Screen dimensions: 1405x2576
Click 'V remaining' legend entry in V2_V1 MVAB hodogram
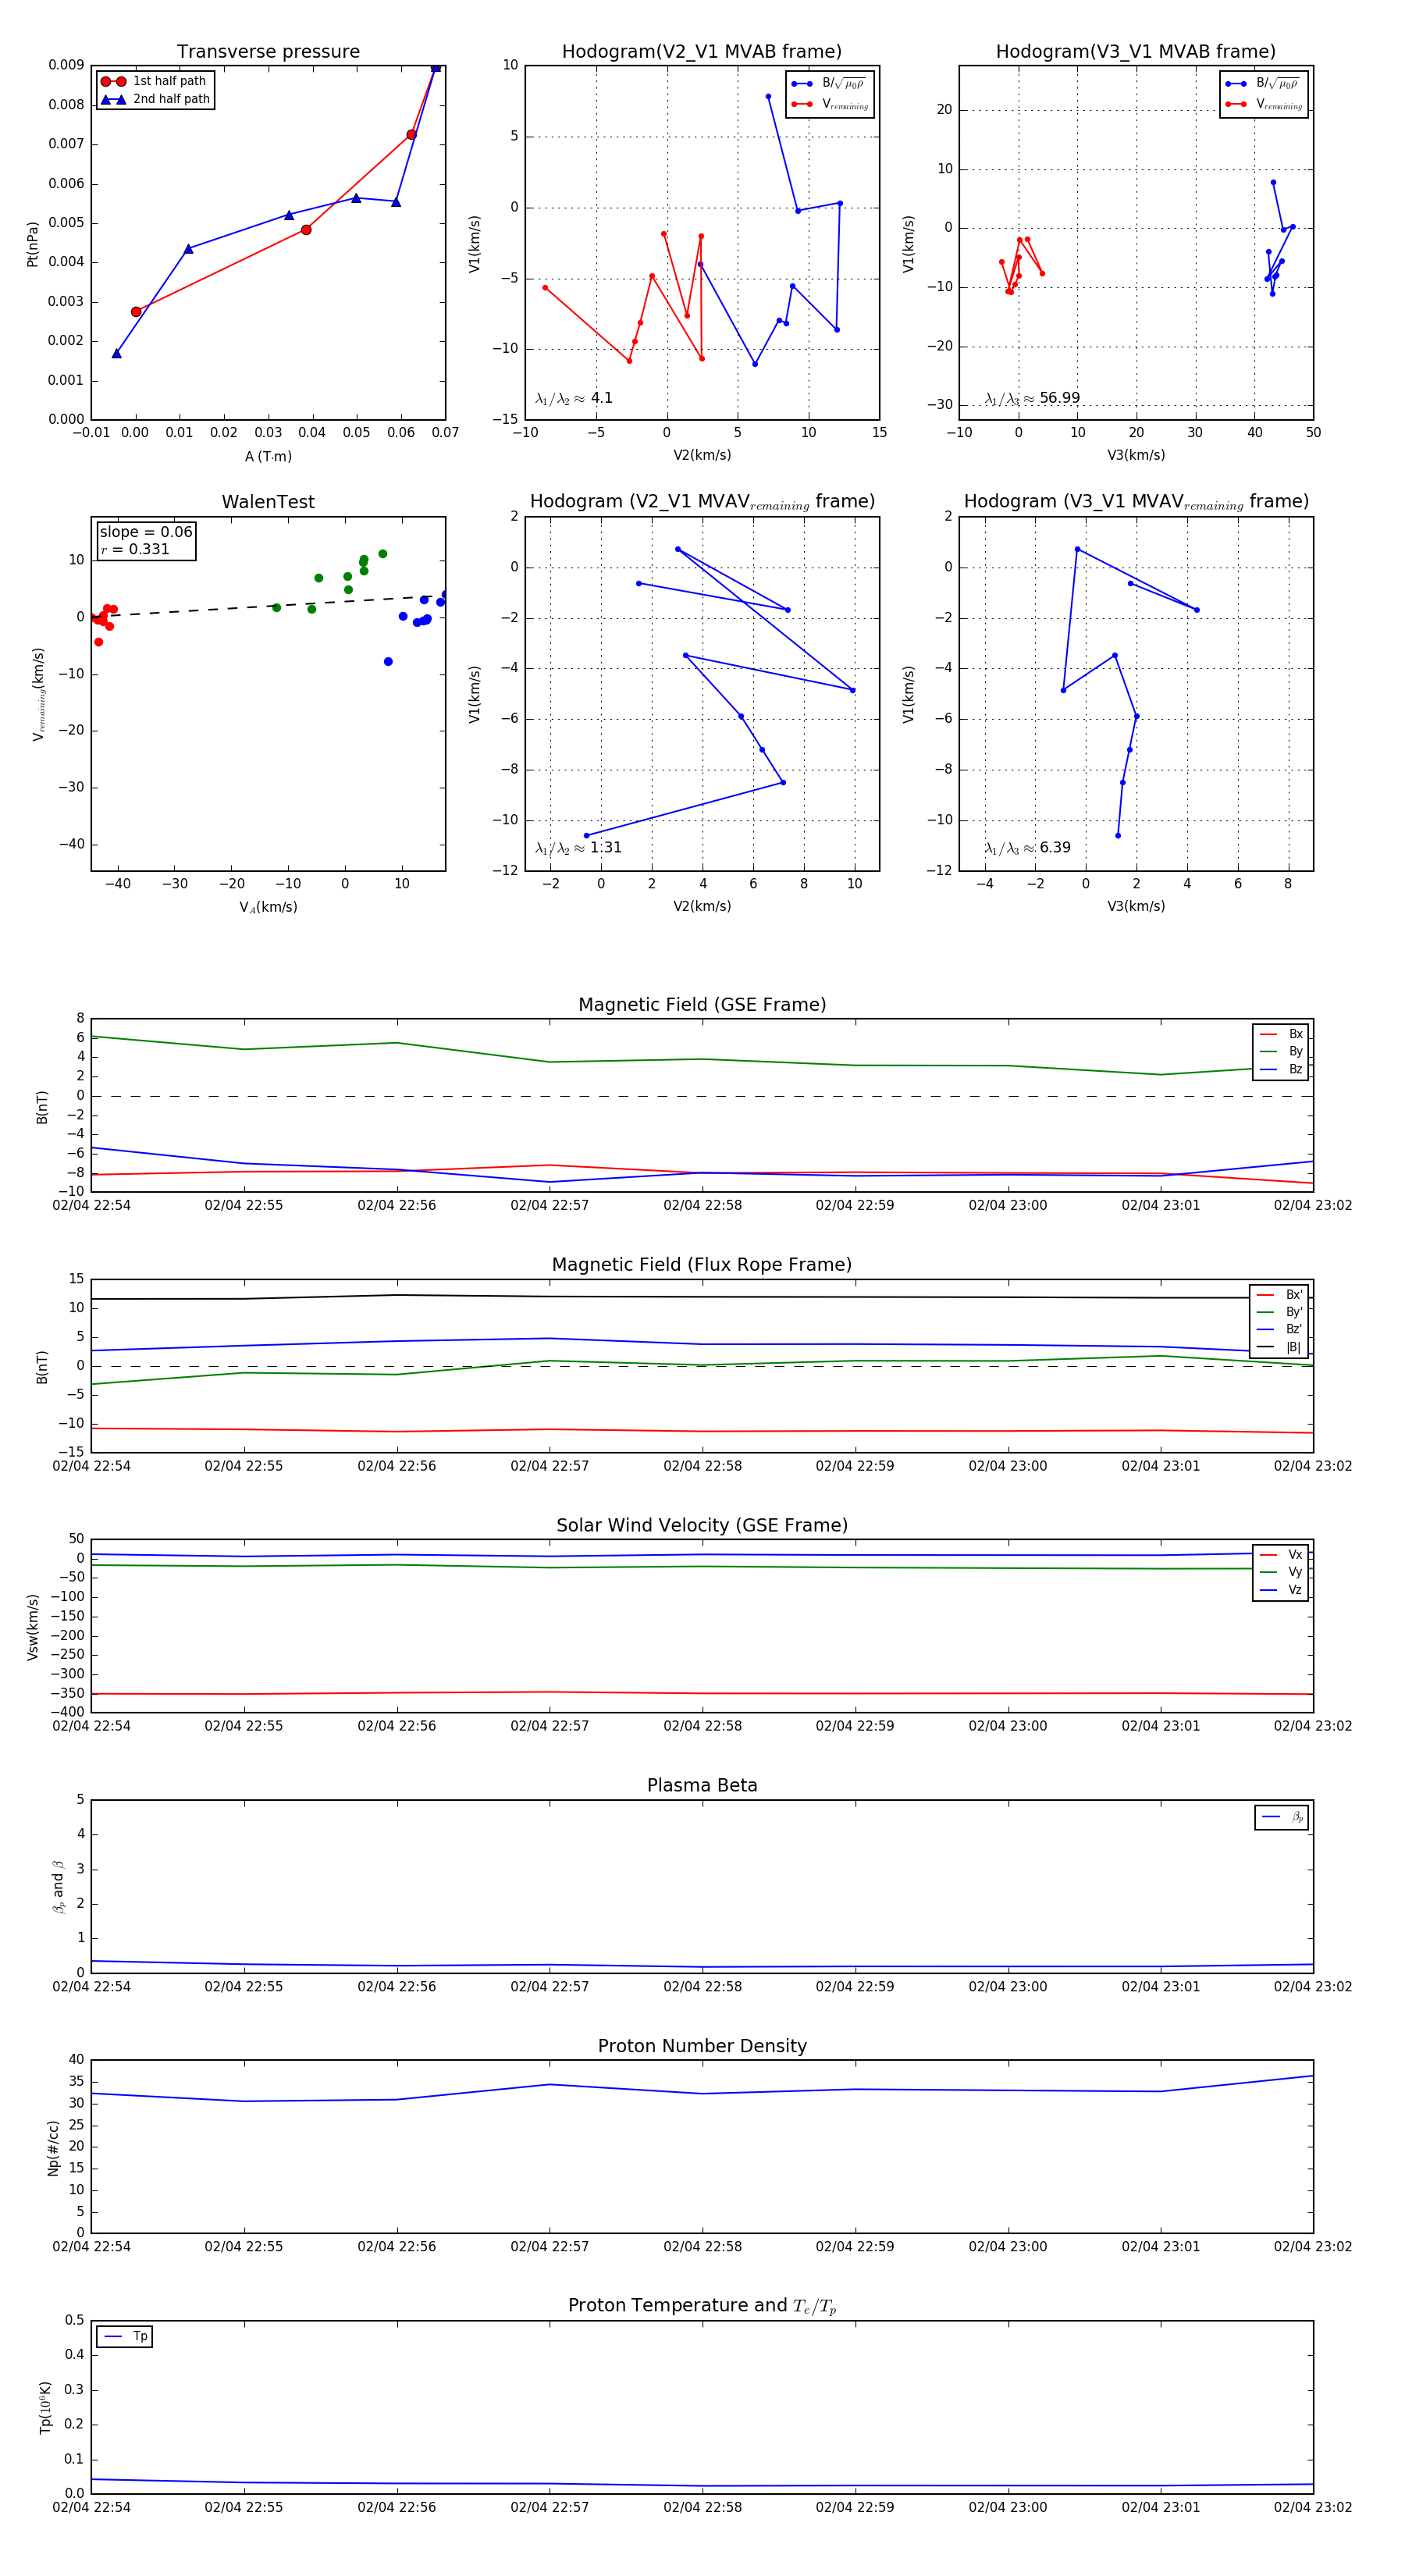(x=829, y=104)
